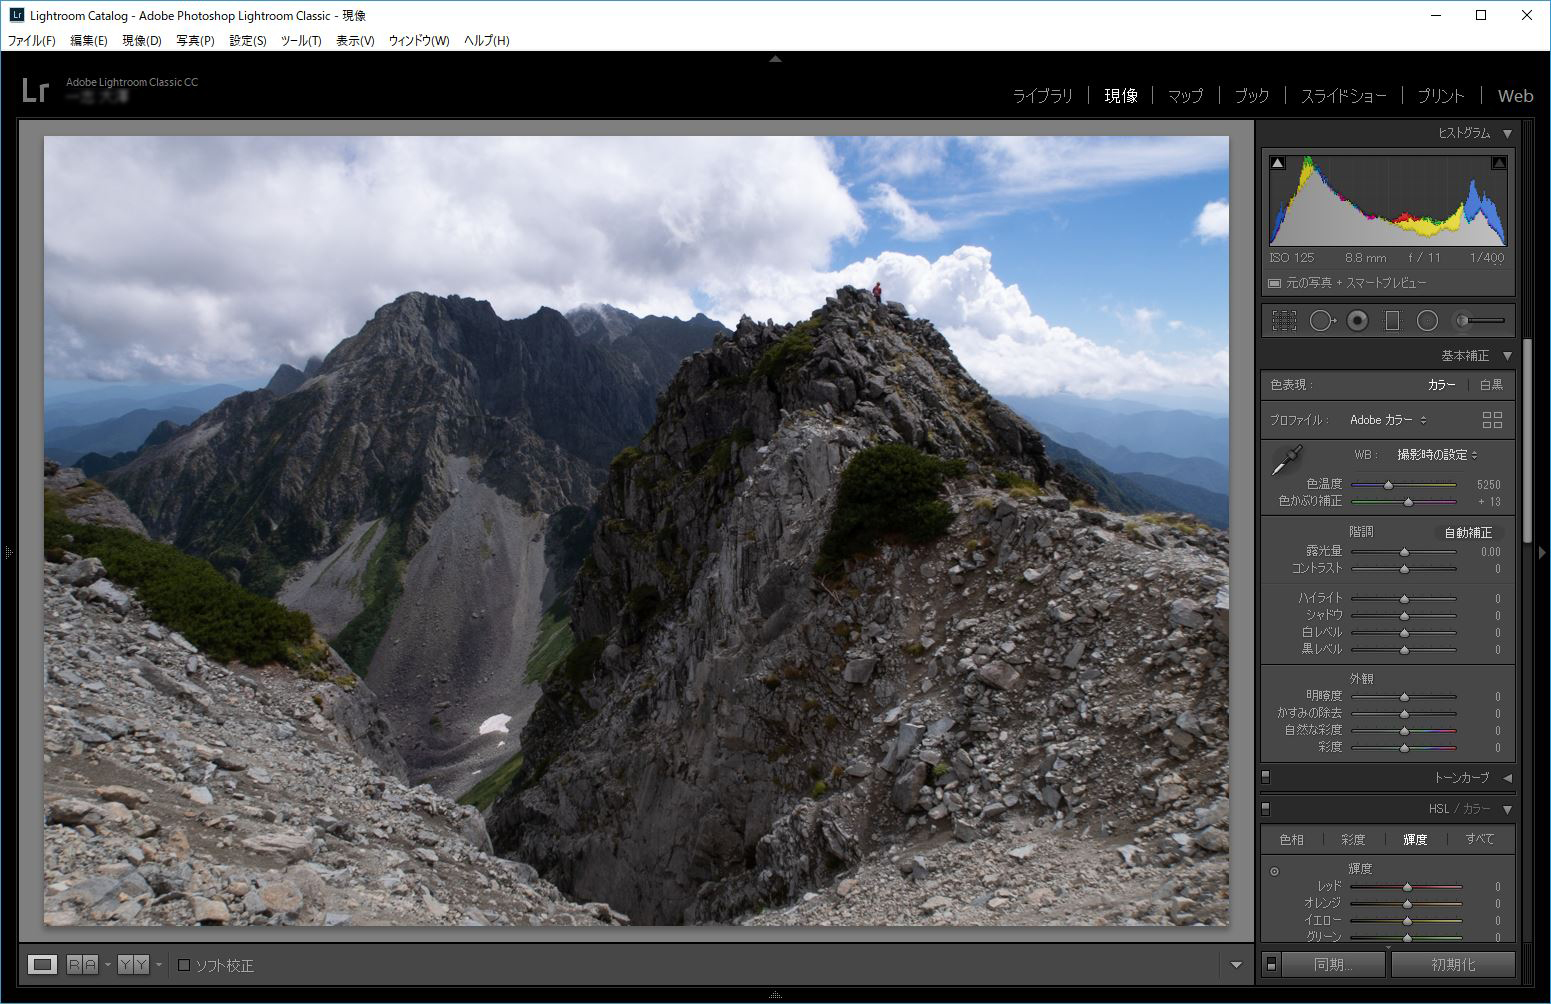The width and height of the screenshot is (1551, 1004).
Task: Click the 初期化 reset button
Action: click(1453, 965)
